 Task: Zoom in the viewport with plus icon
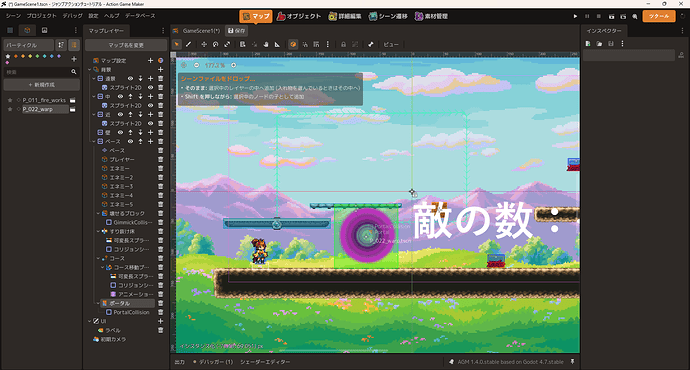[234, 65]
